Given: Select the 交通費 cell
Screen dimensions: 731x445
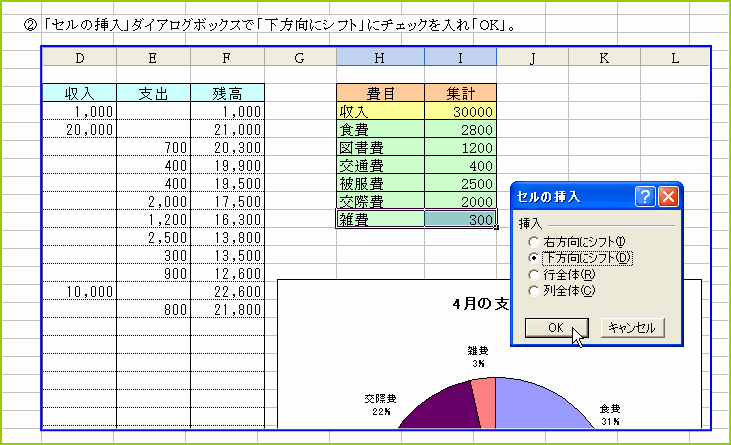Looking at the screenshot, I should 380,165.
